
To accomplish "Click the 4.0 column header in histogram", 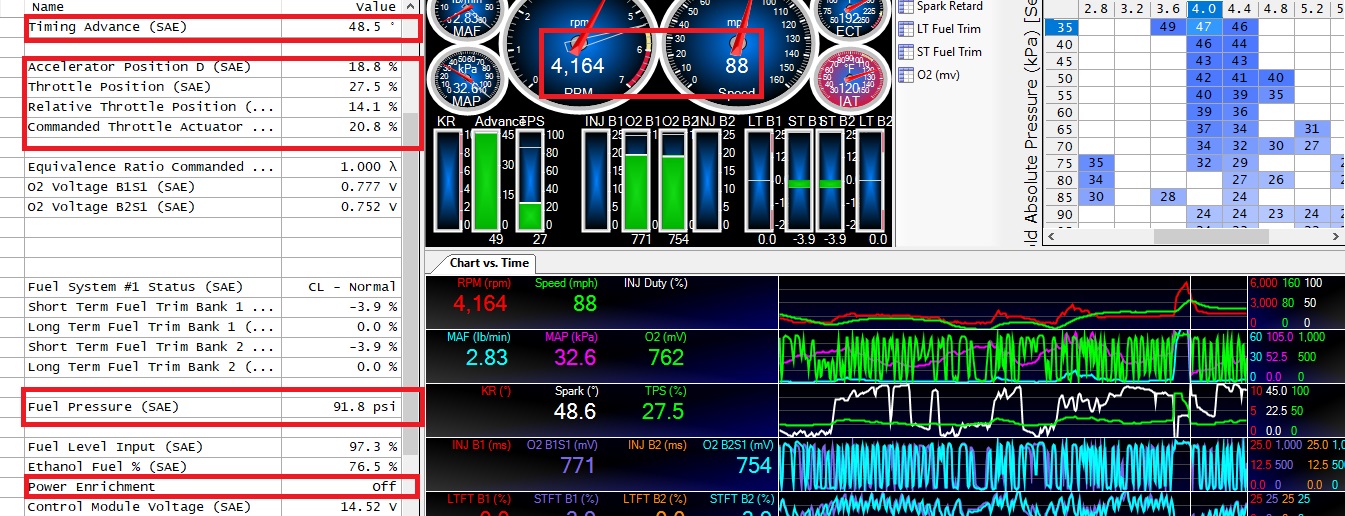I will [x=1203, y=9].
